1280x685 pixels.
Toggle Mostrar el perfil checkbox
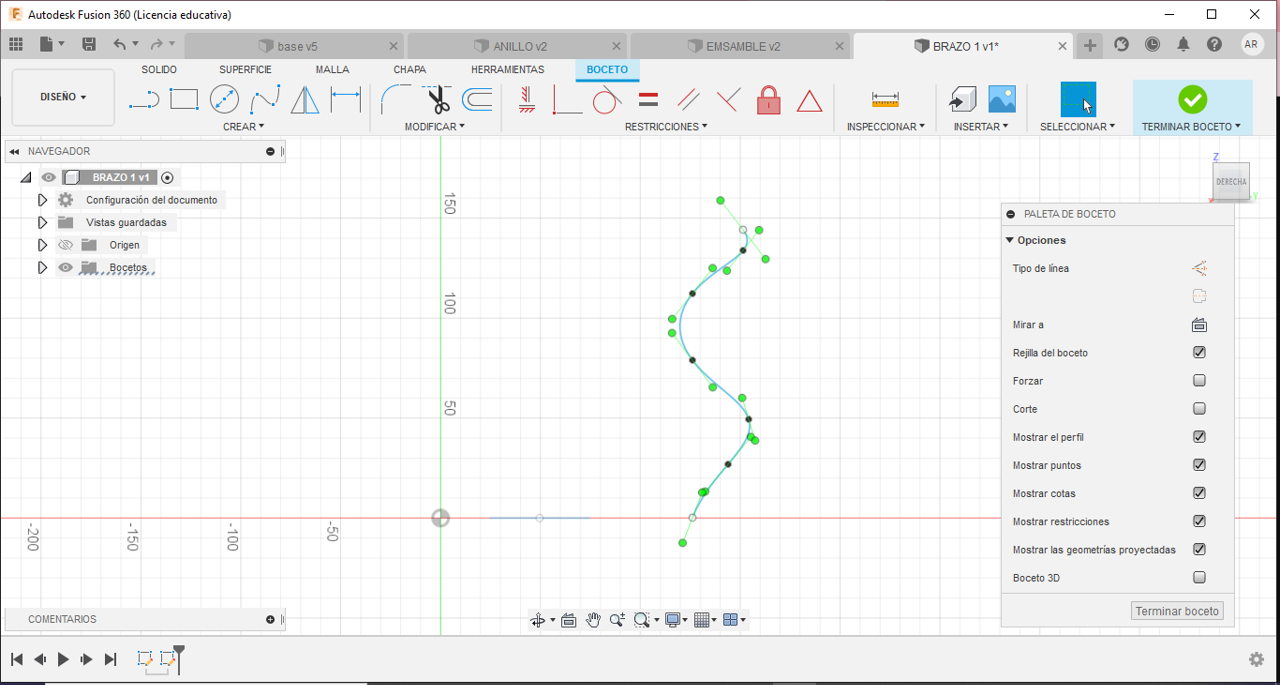pos(1199,437)
